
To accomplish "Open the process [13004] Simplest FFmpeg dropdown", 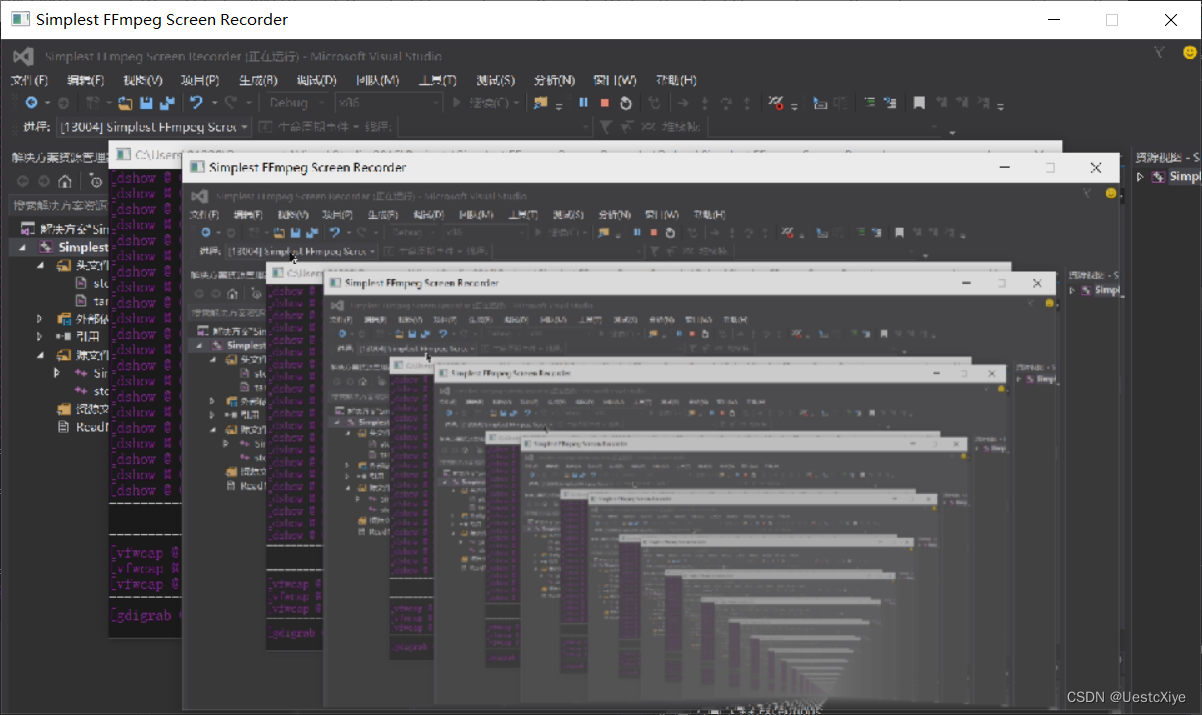I will coord(153,127).
